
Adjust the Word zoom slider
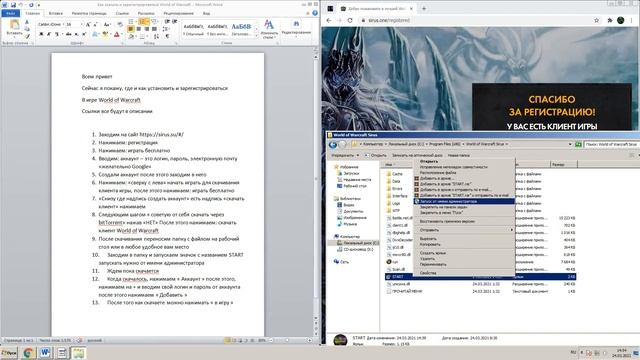coord(287,340)
